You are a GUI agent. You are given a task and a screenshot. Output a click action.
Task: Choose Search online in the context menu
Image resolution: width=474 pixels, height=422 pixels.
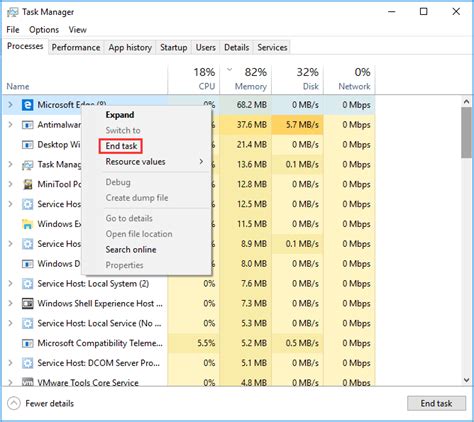[x=131, y=250]
